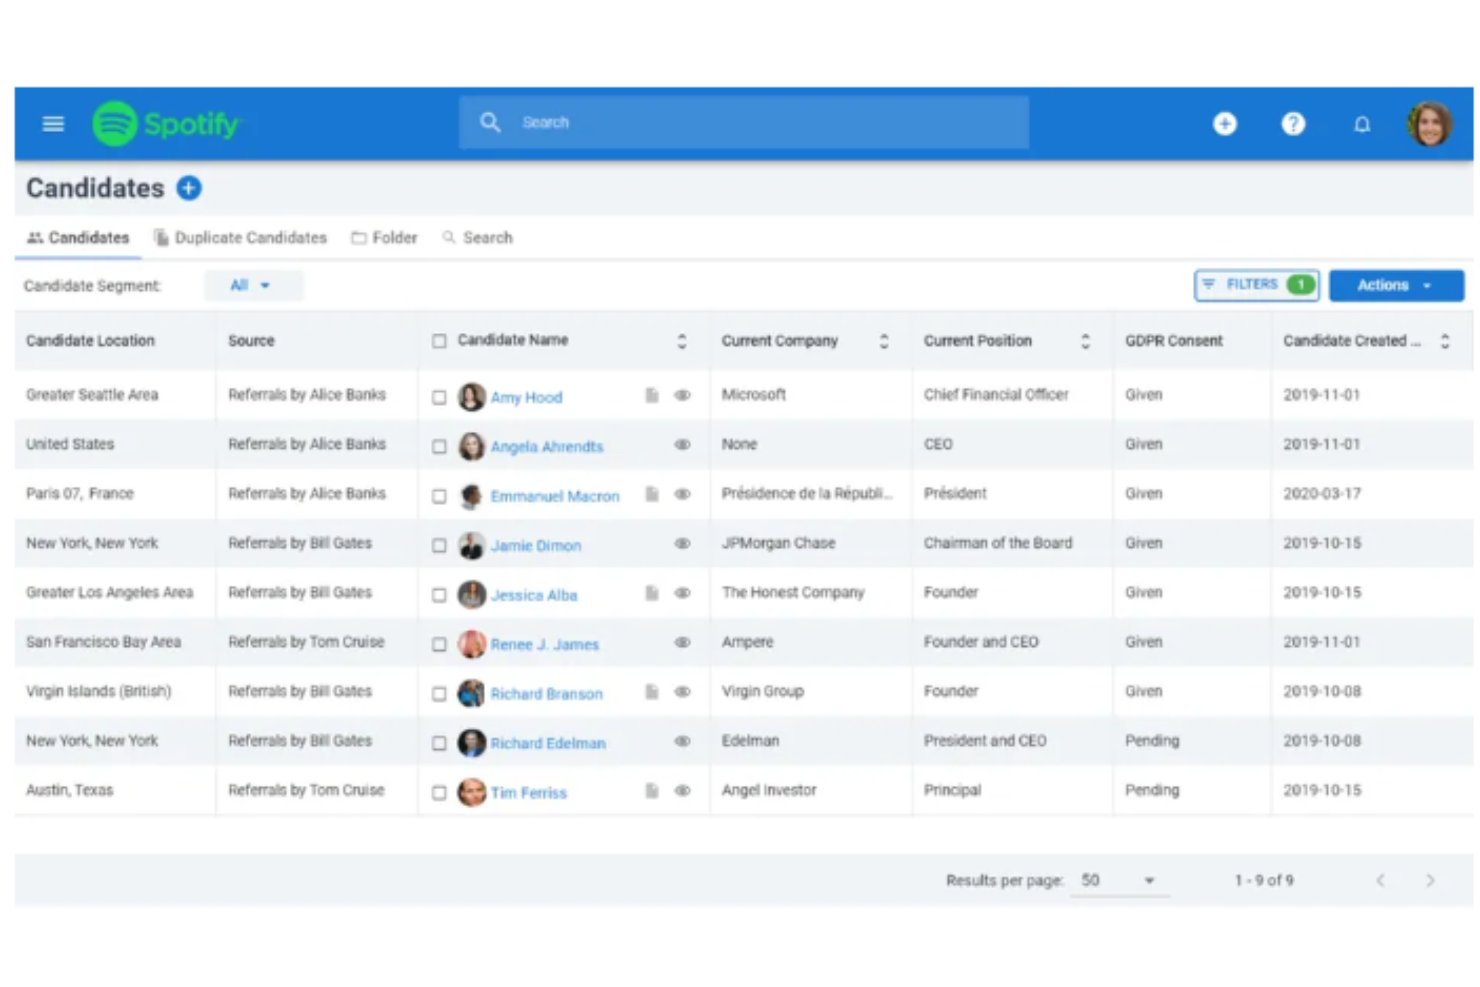Open the notifications bell
The width and height of the screenshot is (1480, 987).
1362,124
